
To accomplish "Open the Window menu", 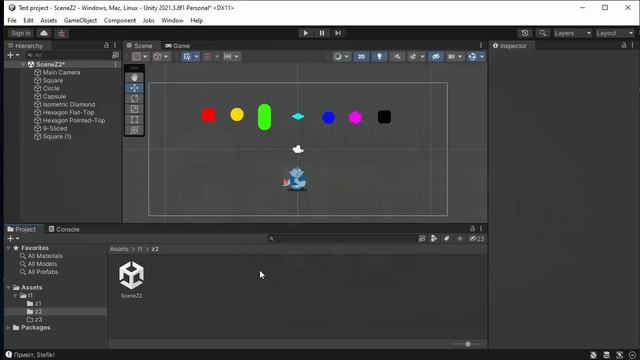I will point(172,20).
